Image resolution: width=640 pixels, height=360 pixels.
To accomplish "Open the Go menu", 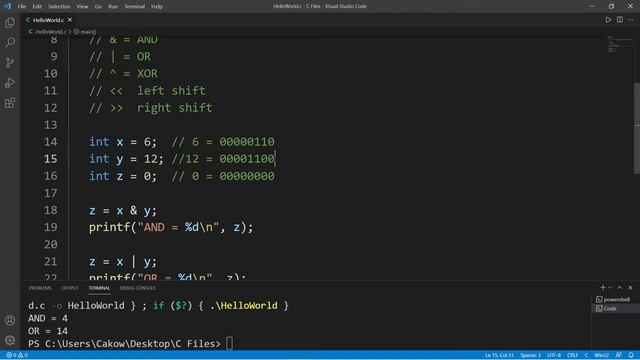I will click(x=98, y=7).
